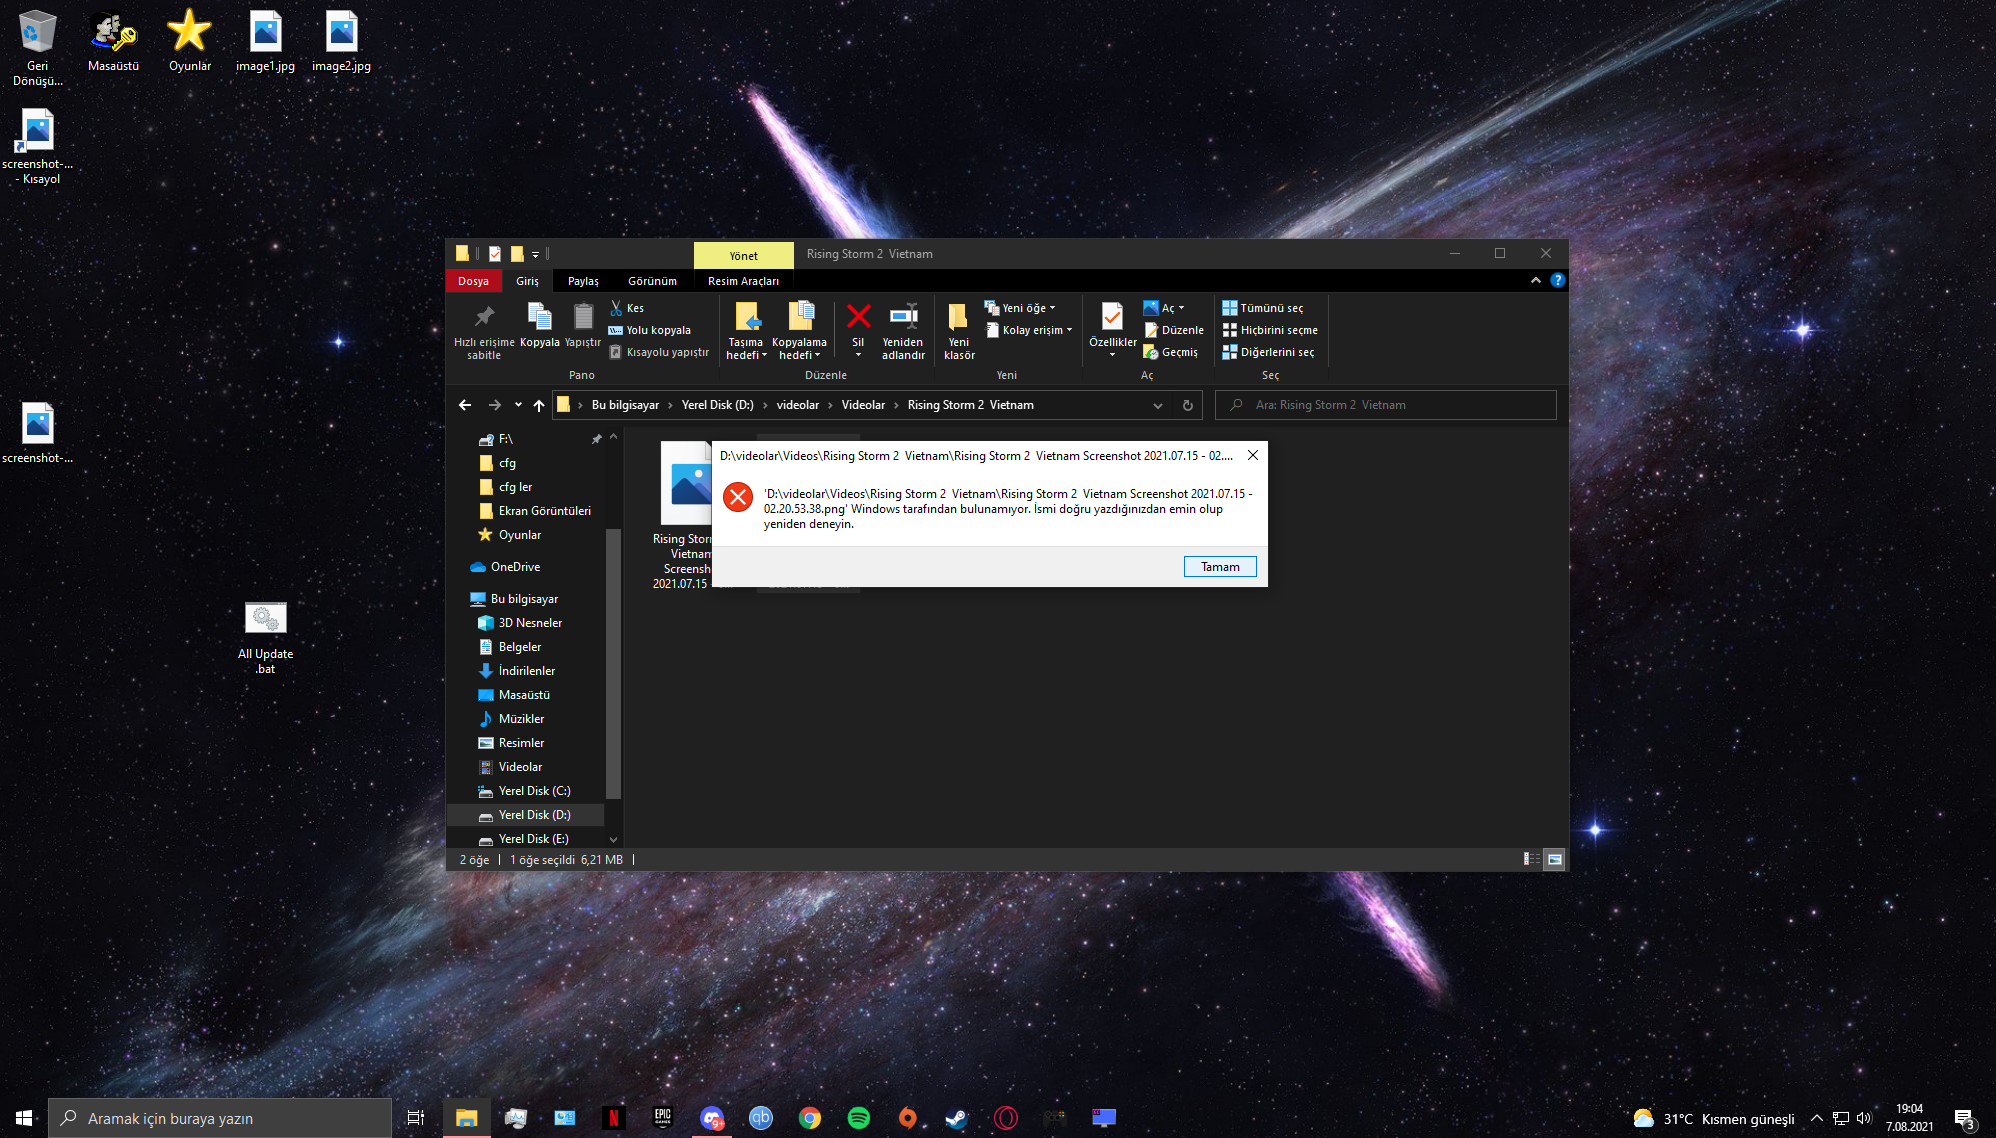
Task: Close the error dialog with X
Action: 1252,455
